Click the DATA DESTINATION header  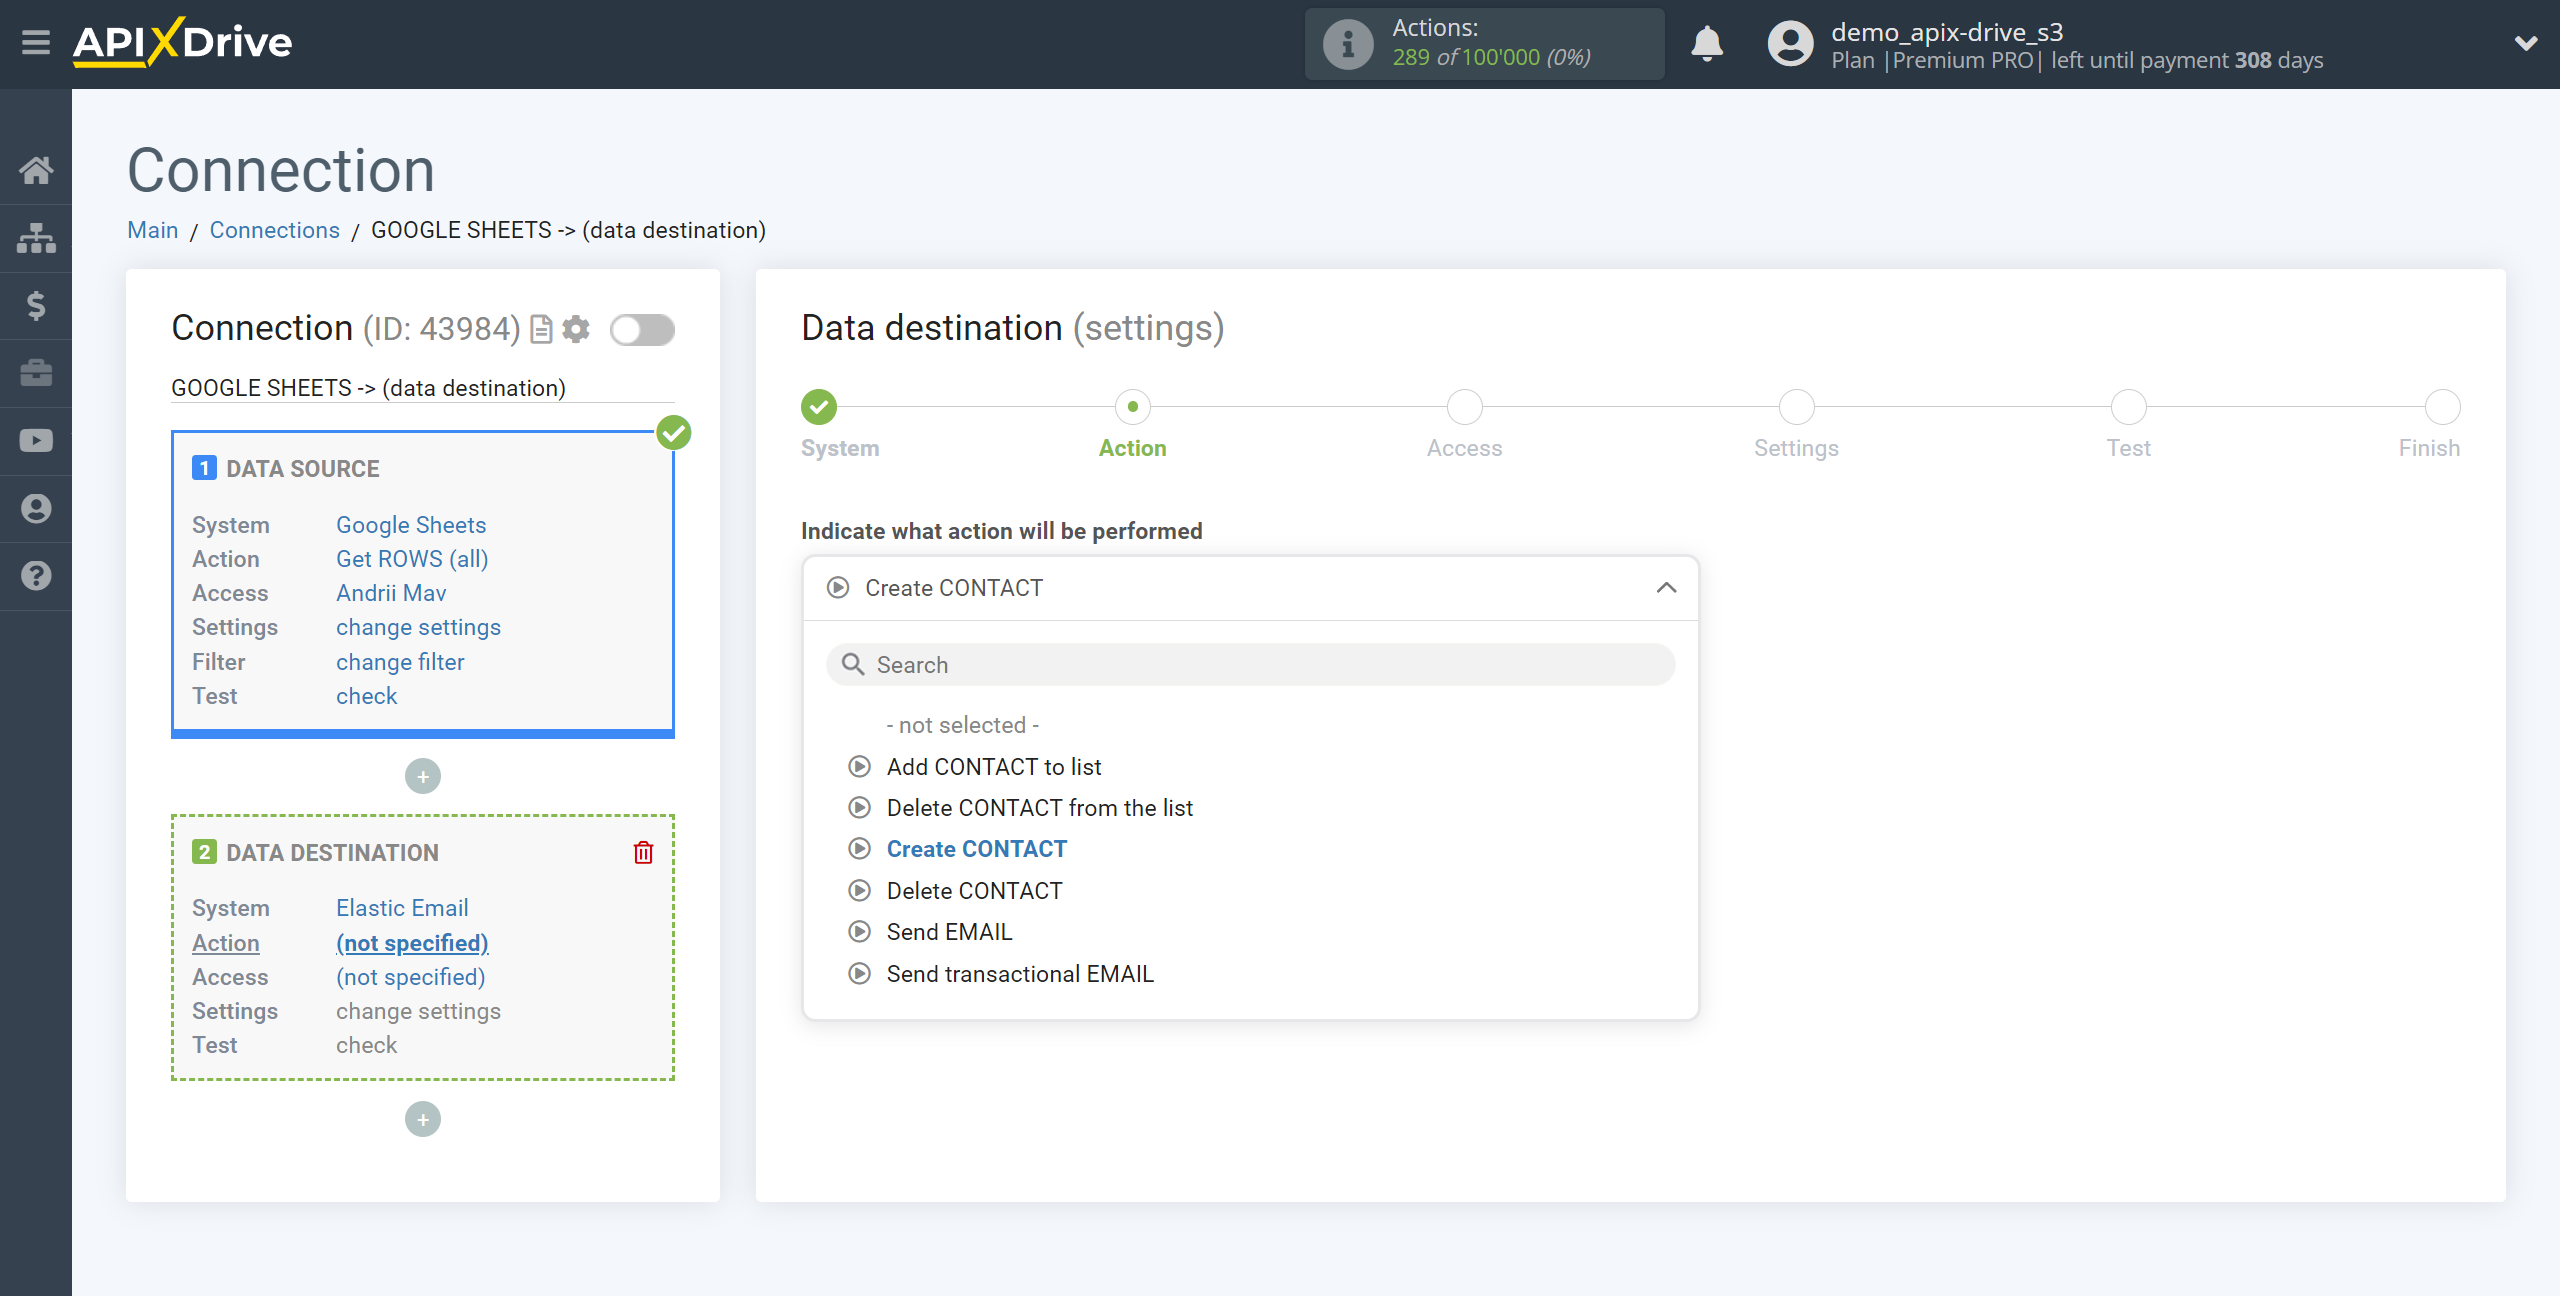pos(332,853)
